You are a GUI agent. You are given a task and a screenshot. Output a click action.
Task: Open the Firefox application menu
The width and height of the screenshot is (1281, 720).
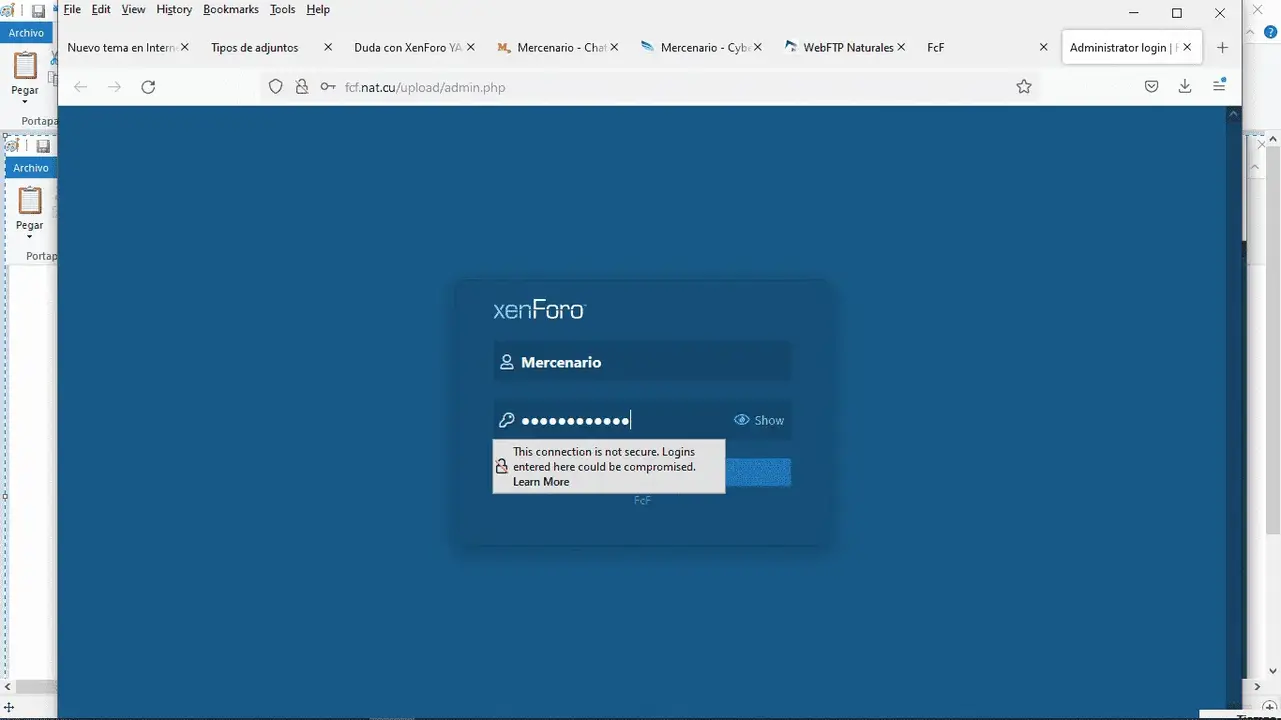point(1219,86)
